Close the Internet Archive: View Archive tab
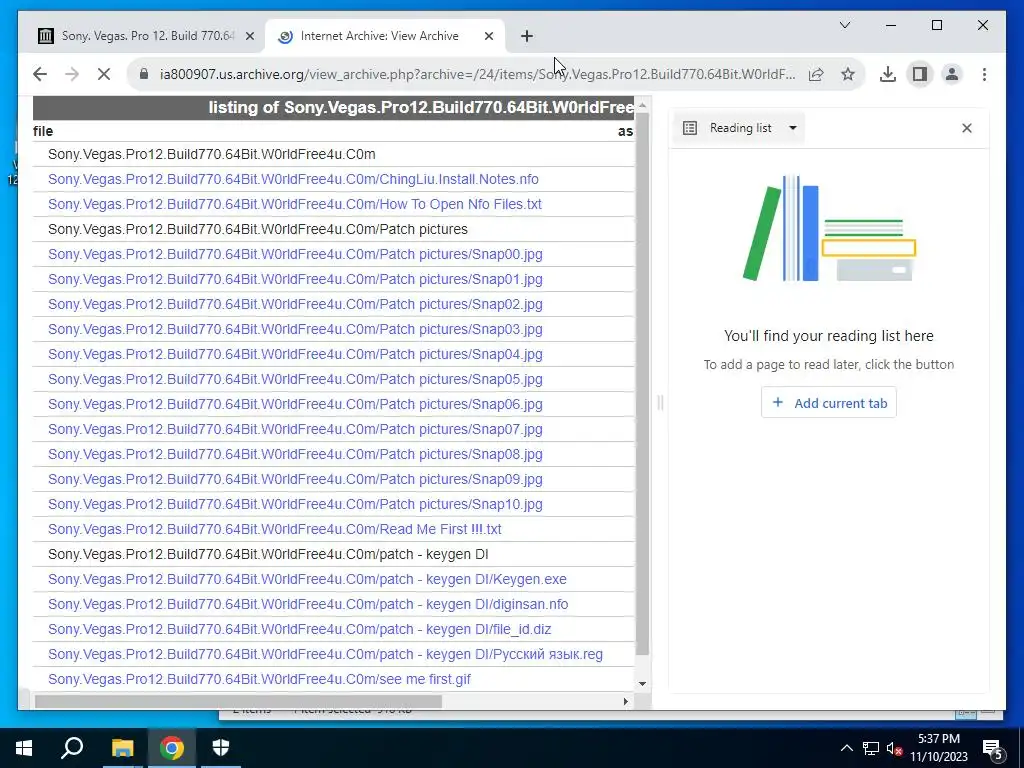This screenshot has height=768, width=1024. pos(488,36)
